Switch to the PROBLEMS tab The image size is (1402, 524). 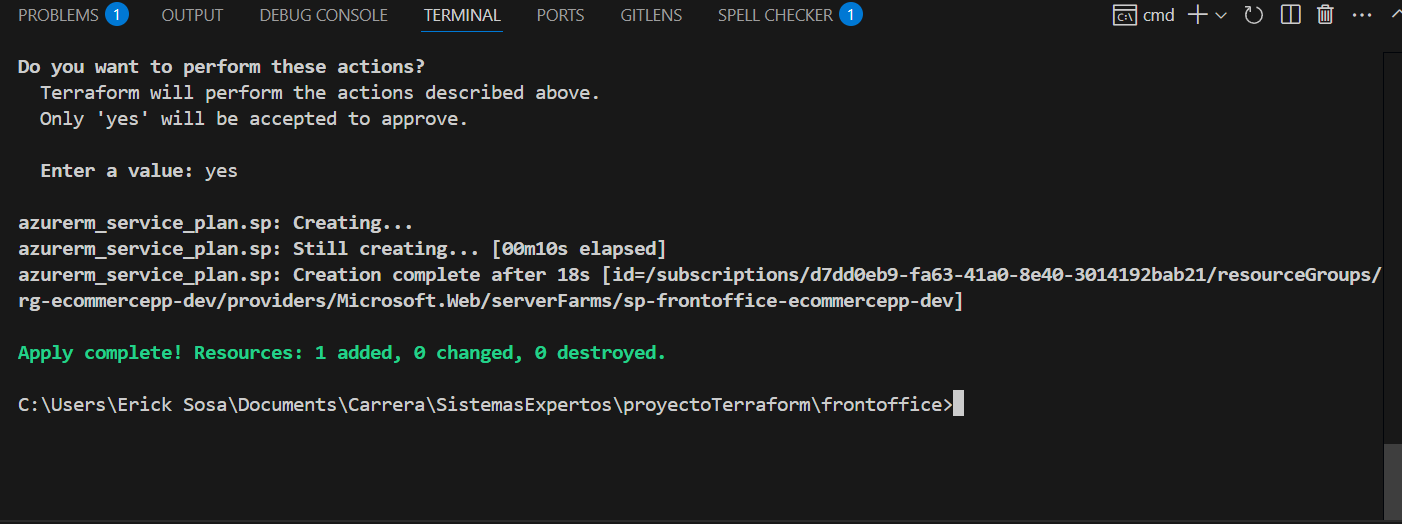58,15
